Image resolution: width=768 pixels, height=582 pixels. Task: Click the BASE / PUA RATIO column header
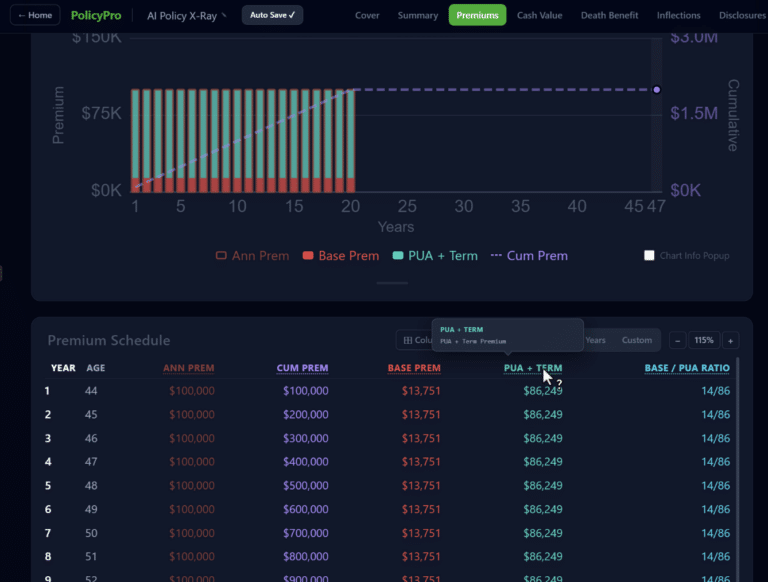[x=686, y=368]
